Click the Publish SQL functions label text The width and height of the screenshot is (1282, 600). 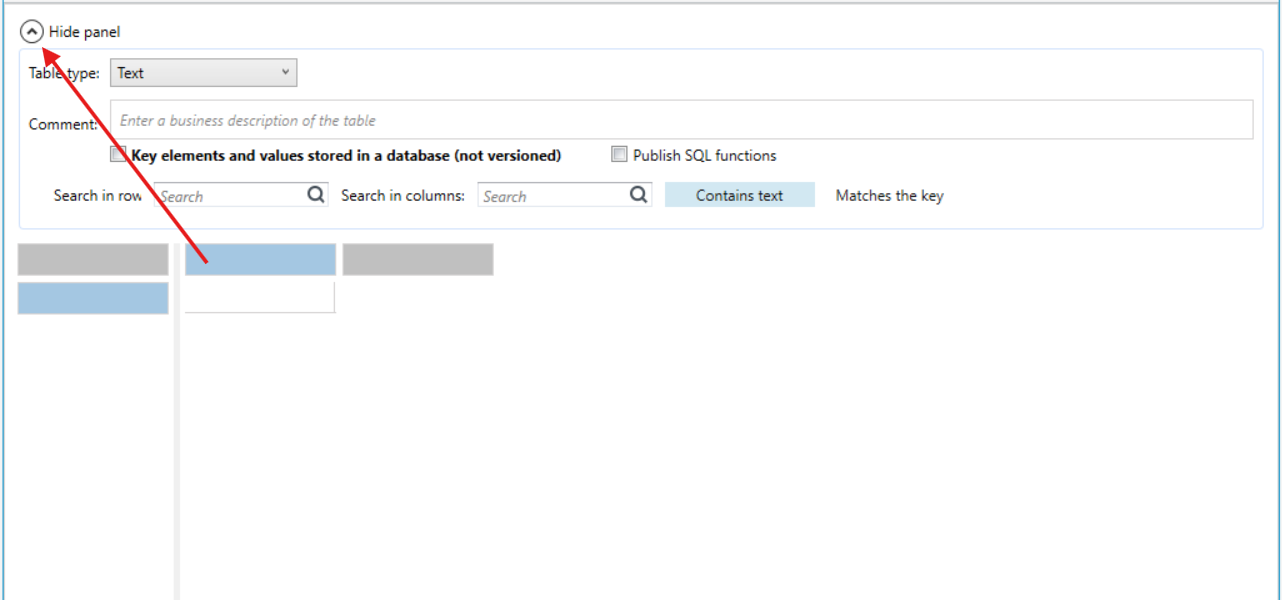point(705,155)
